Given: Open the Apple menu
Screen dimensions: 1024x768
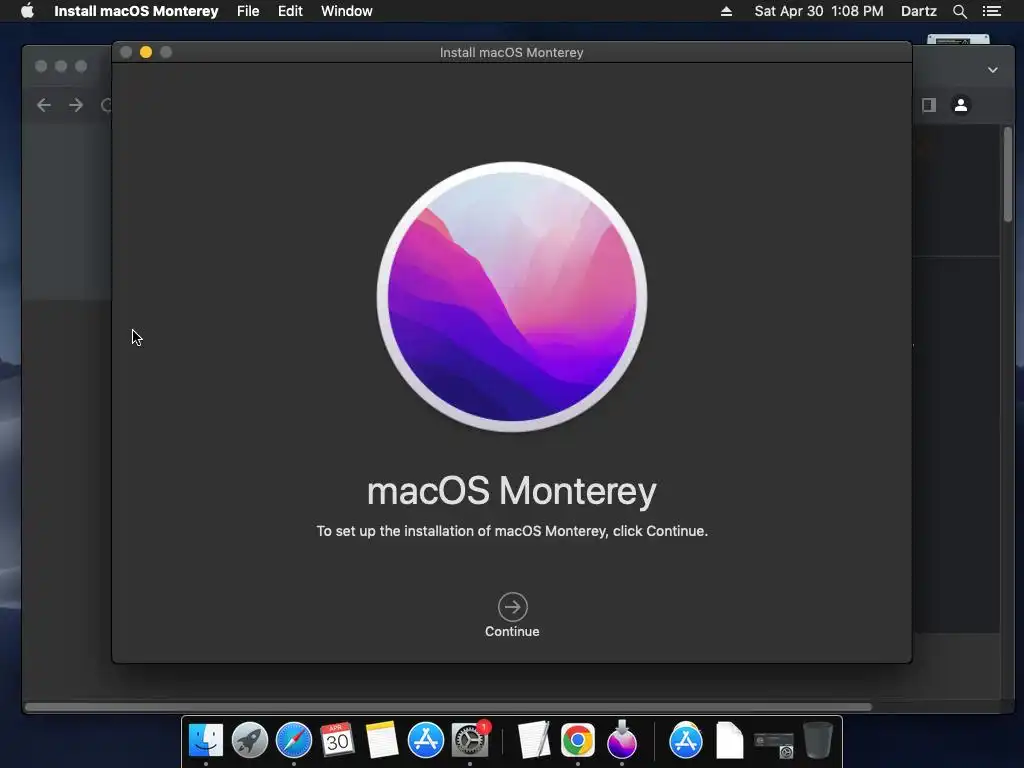Looking at the screenshot, I should [27, 11].
